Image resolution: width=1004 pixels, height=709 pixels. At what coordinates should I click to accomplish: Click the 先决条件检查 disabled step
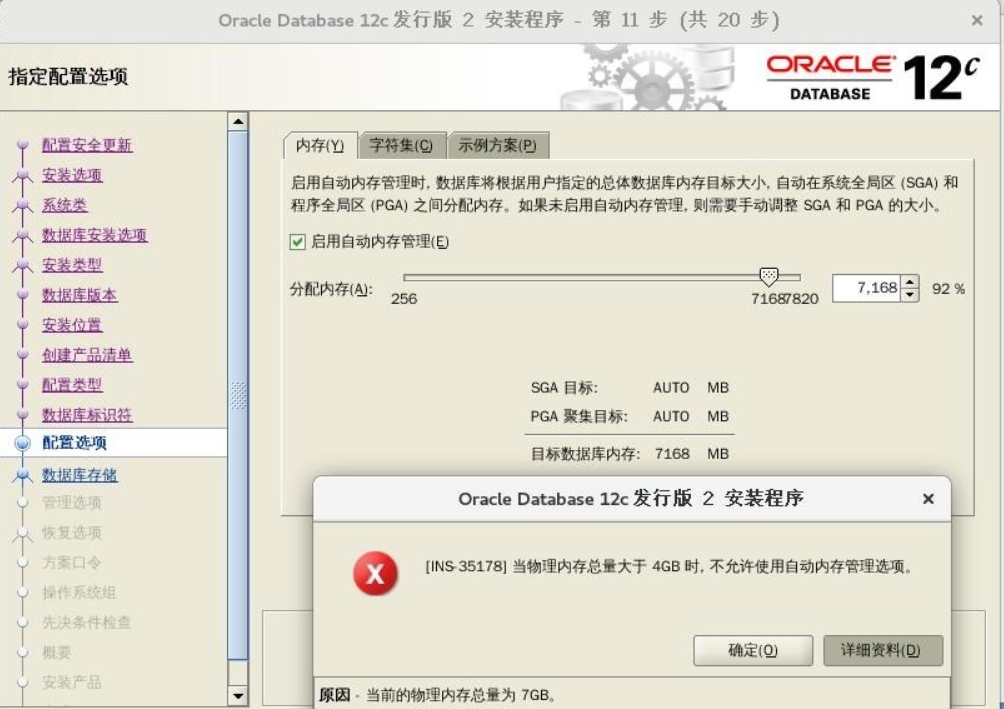[87, 622]
